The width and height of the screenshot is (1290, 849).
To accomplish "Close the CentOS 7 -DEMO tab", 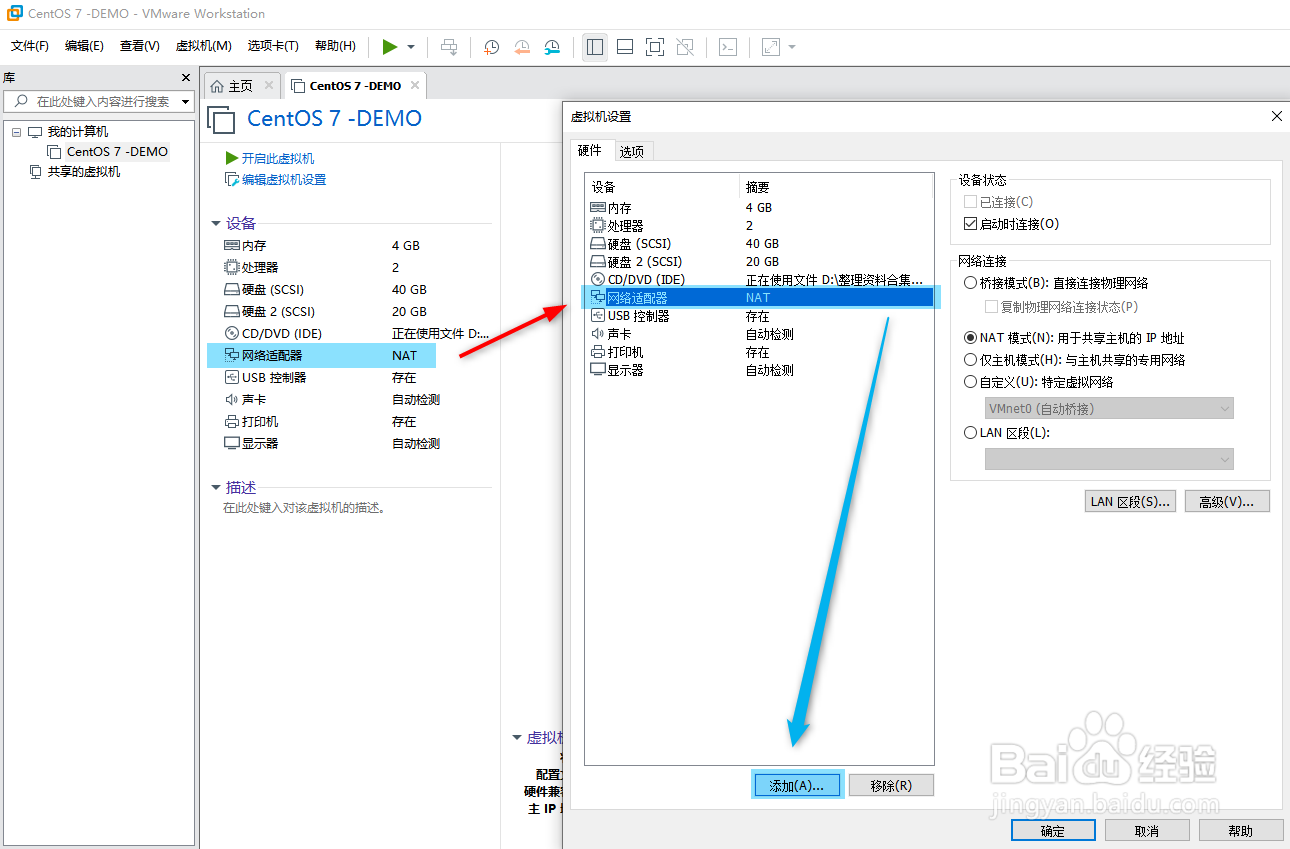I will click(415, 86).
